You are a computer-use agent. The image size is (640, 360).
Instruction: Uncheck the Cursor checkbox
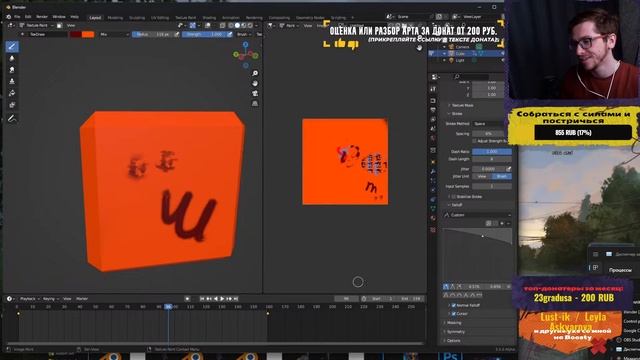(453, 313)
